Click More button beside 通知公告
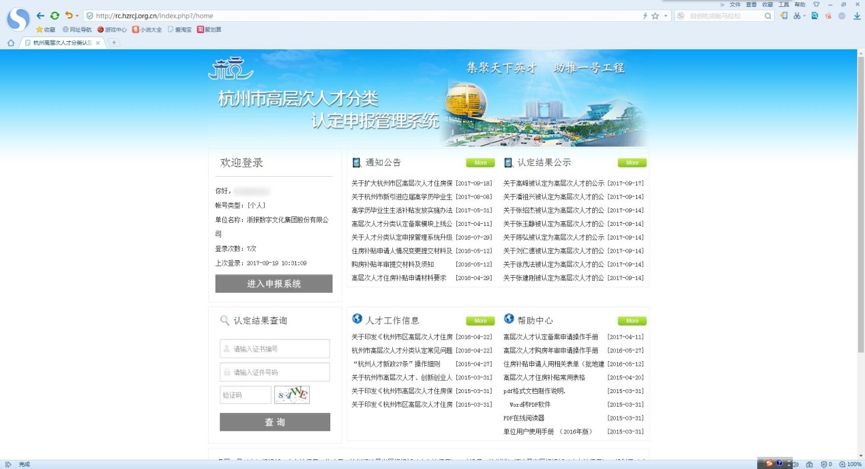Viewport: 865px width, 469px height. pos(480,163)
